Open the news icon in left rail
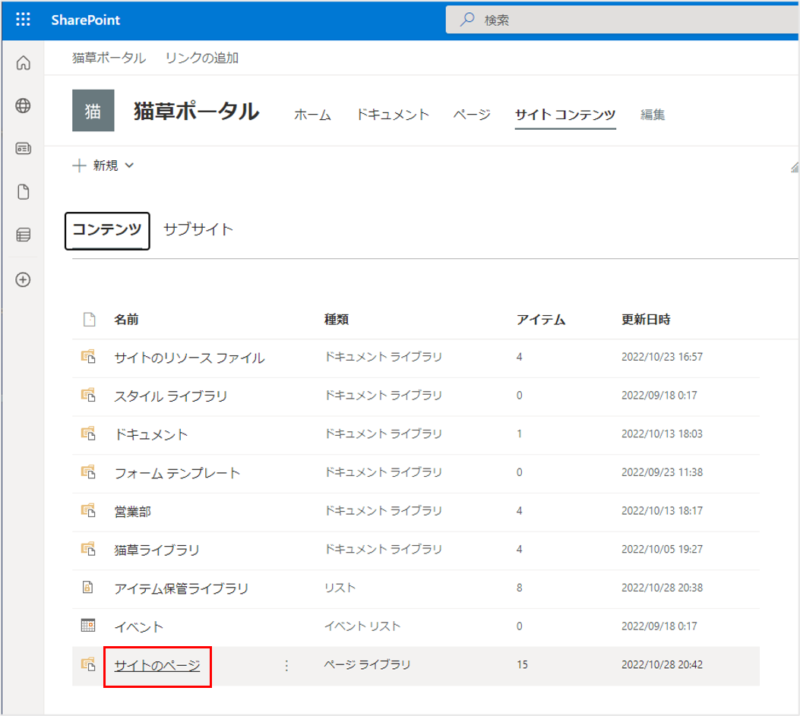This screenshot has height=716, width=800. pos(23,149)
